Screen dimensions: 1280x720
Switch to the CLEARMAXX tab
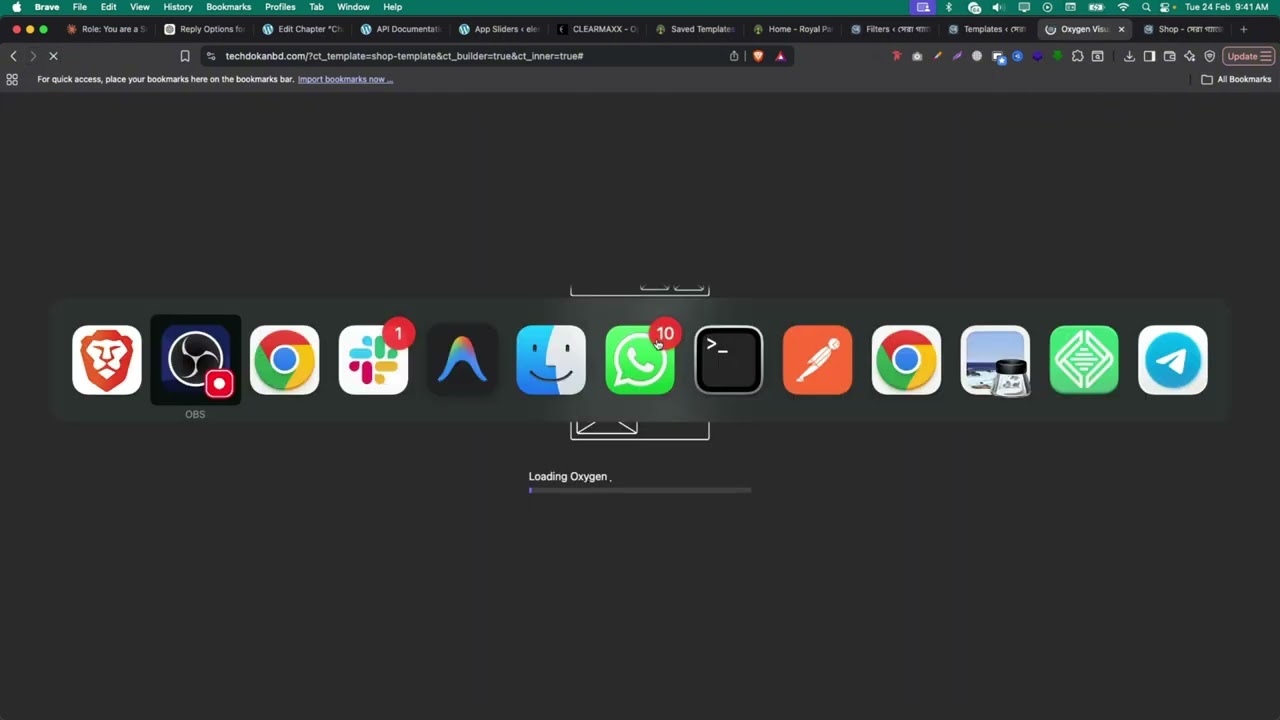tap(596, 29)
